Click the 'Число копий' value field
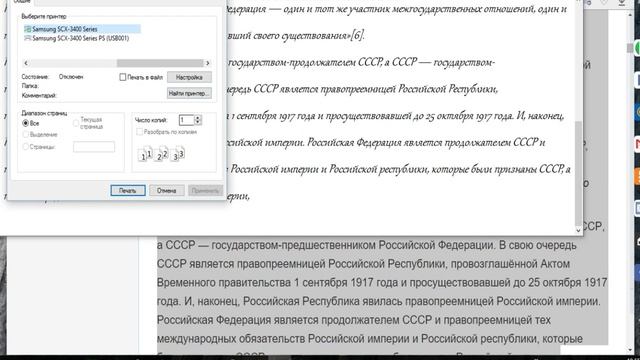640x360 pixels. coord(187,120)
